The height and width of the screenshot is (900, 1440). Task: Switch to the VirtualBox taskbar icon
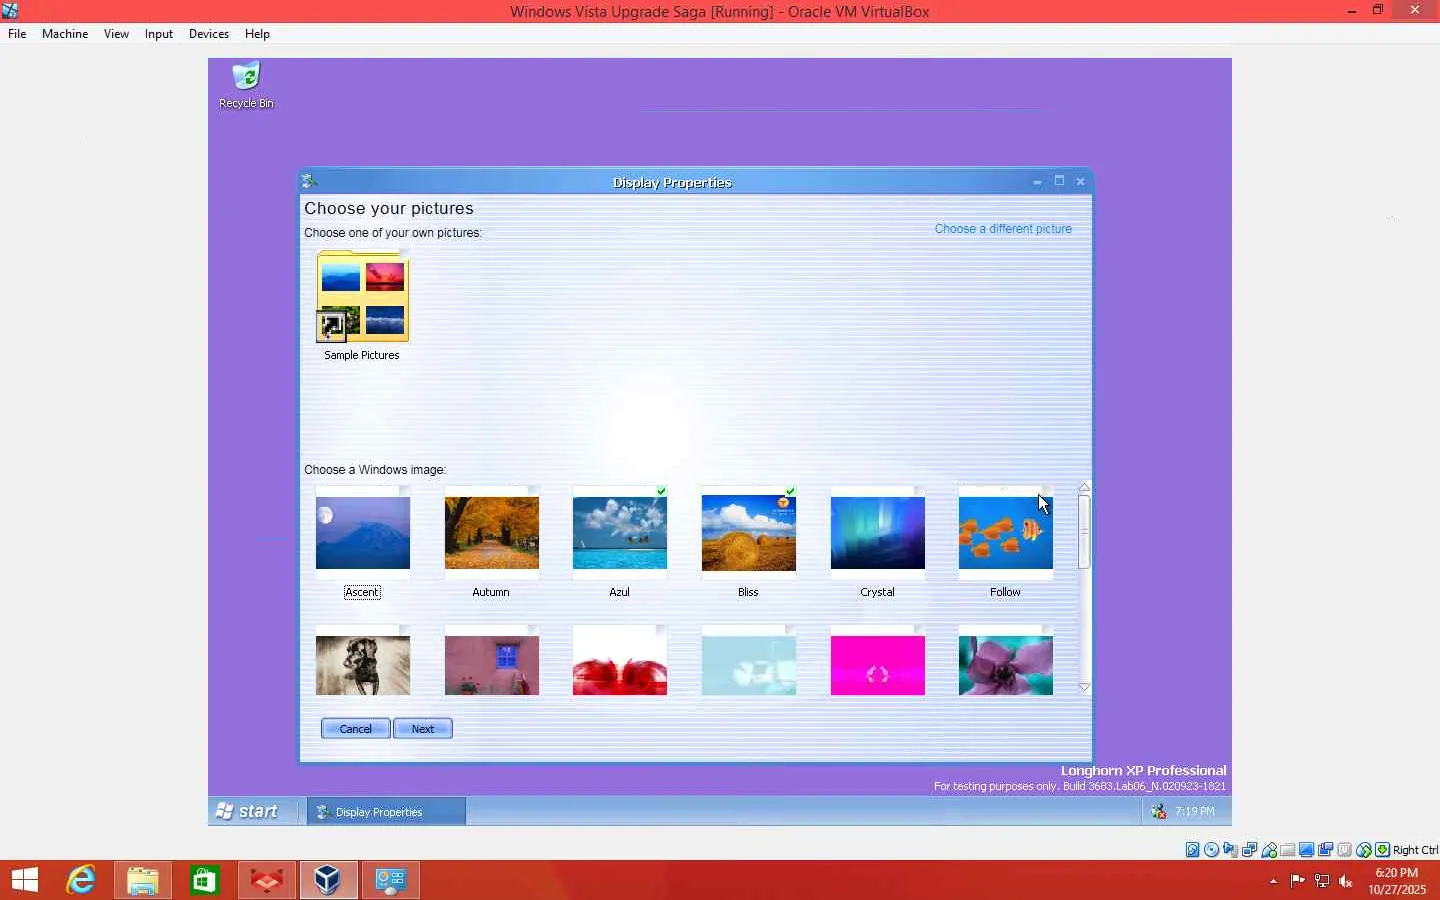click(327, 880)
